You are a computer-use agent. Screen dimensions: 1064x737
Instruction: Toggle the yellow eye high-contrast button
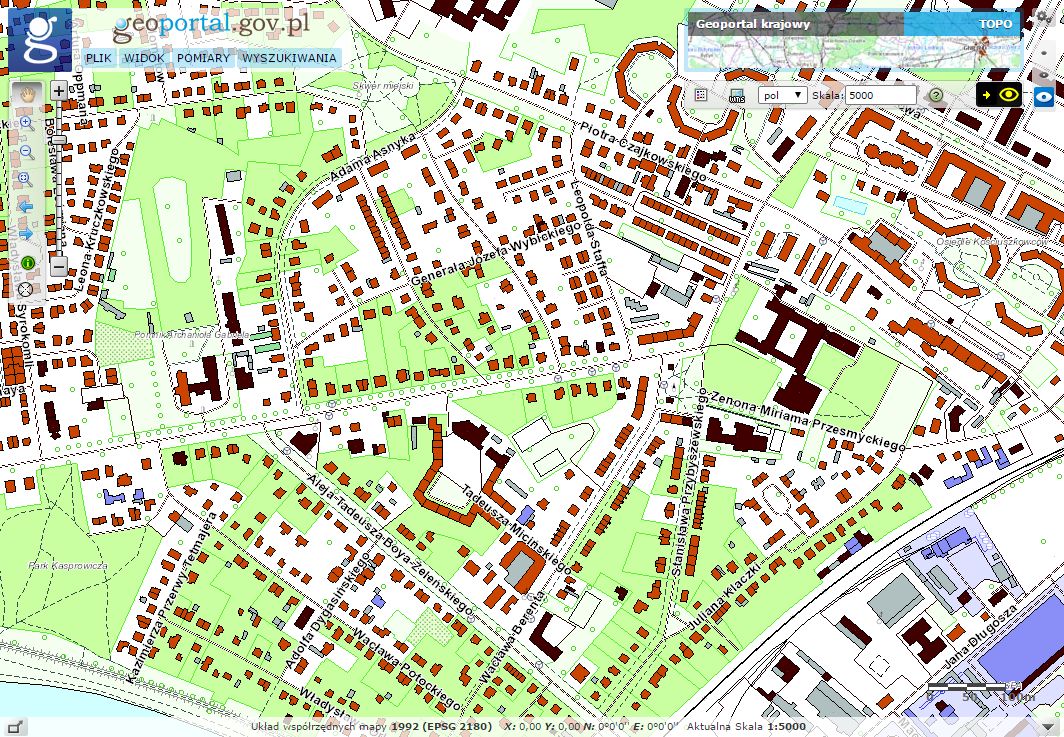(x=1000, y=95)
